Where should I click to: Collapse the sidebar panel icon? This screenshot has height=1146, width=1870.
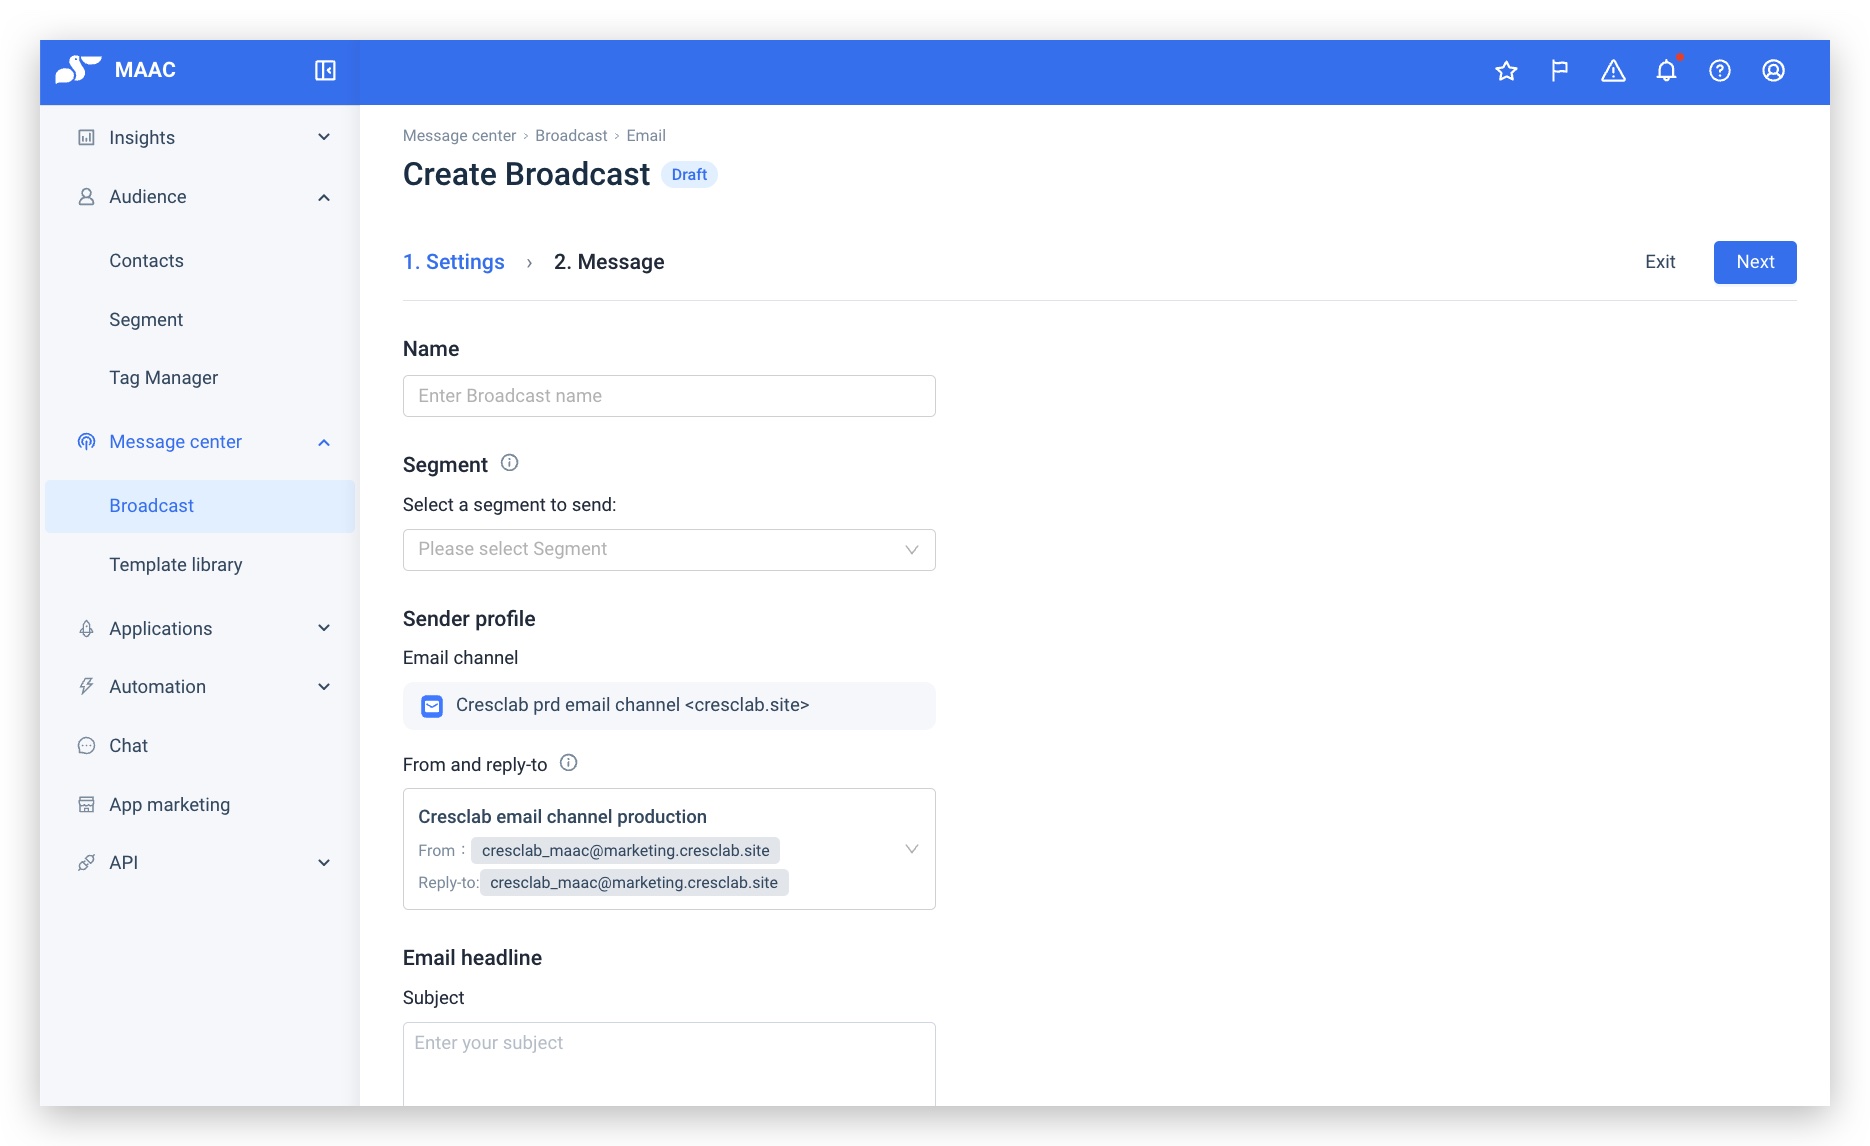coord(325,70)
